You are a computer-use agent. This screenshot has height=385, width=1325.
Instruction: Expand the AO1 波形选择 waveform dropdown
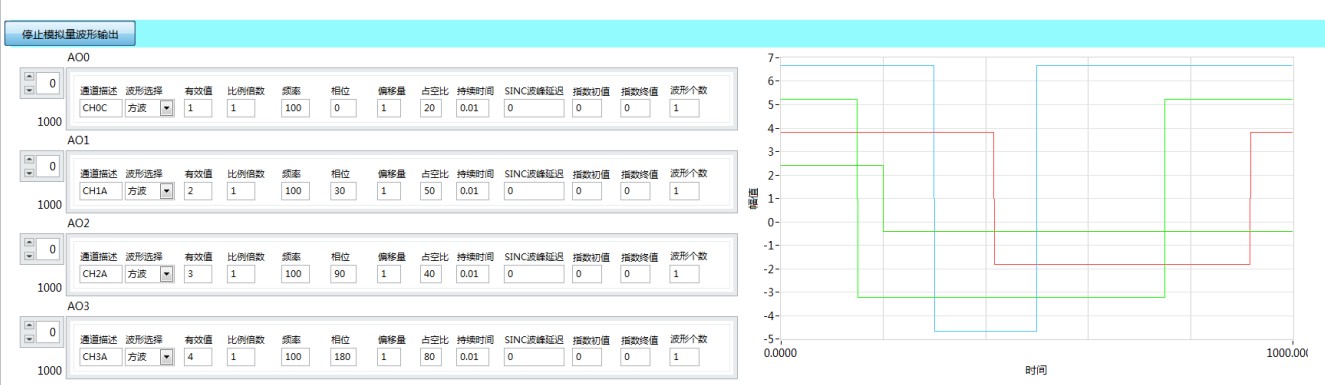[166, 191]
